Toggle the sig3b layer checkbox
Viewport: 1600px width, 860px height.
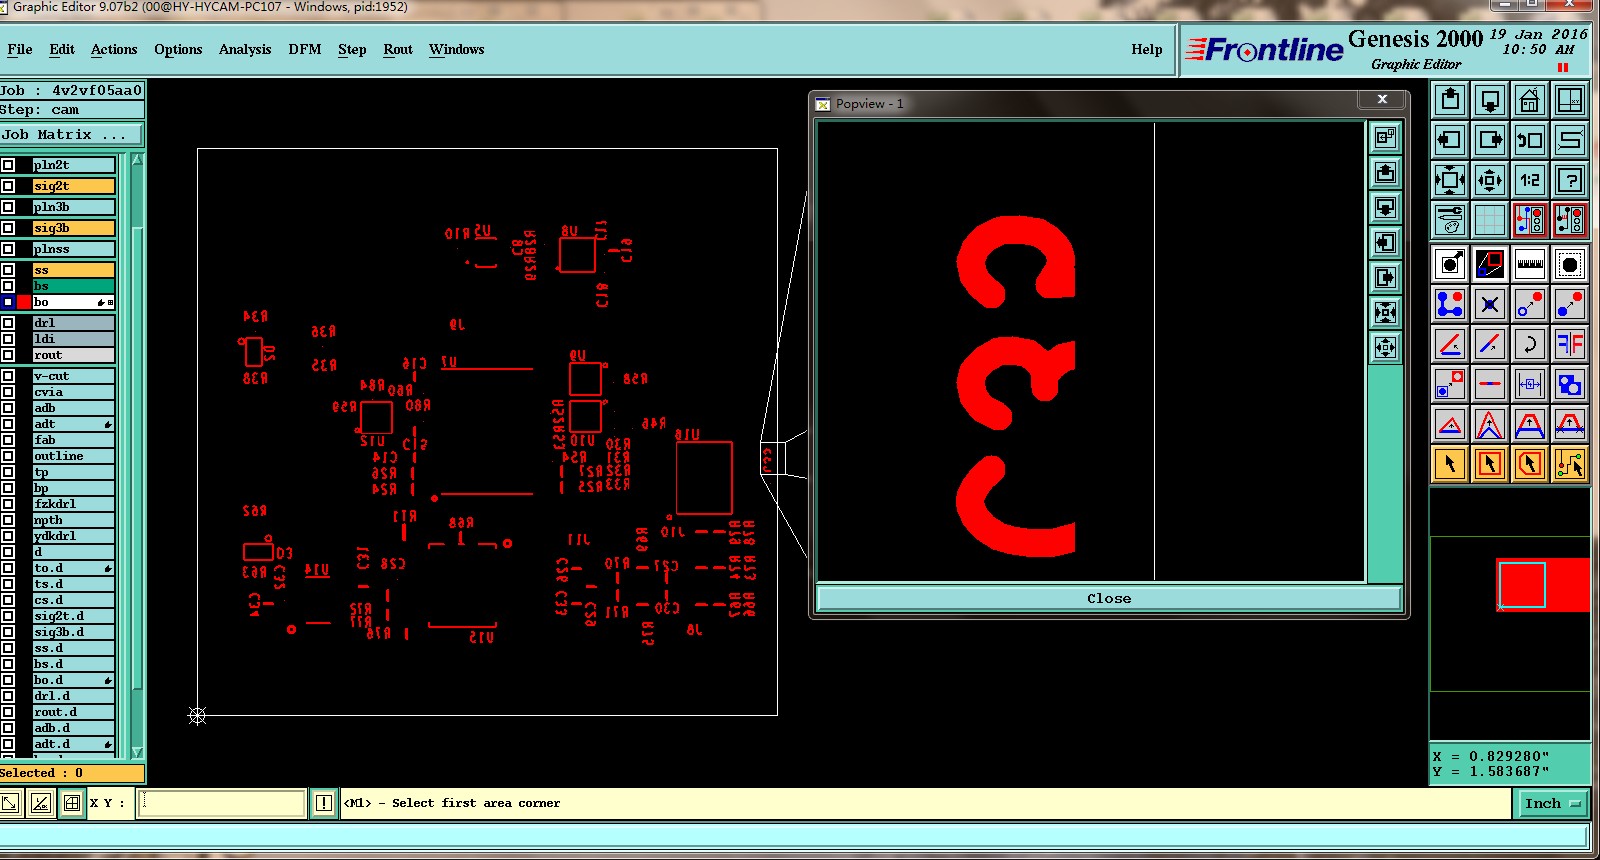click(8, 228)
